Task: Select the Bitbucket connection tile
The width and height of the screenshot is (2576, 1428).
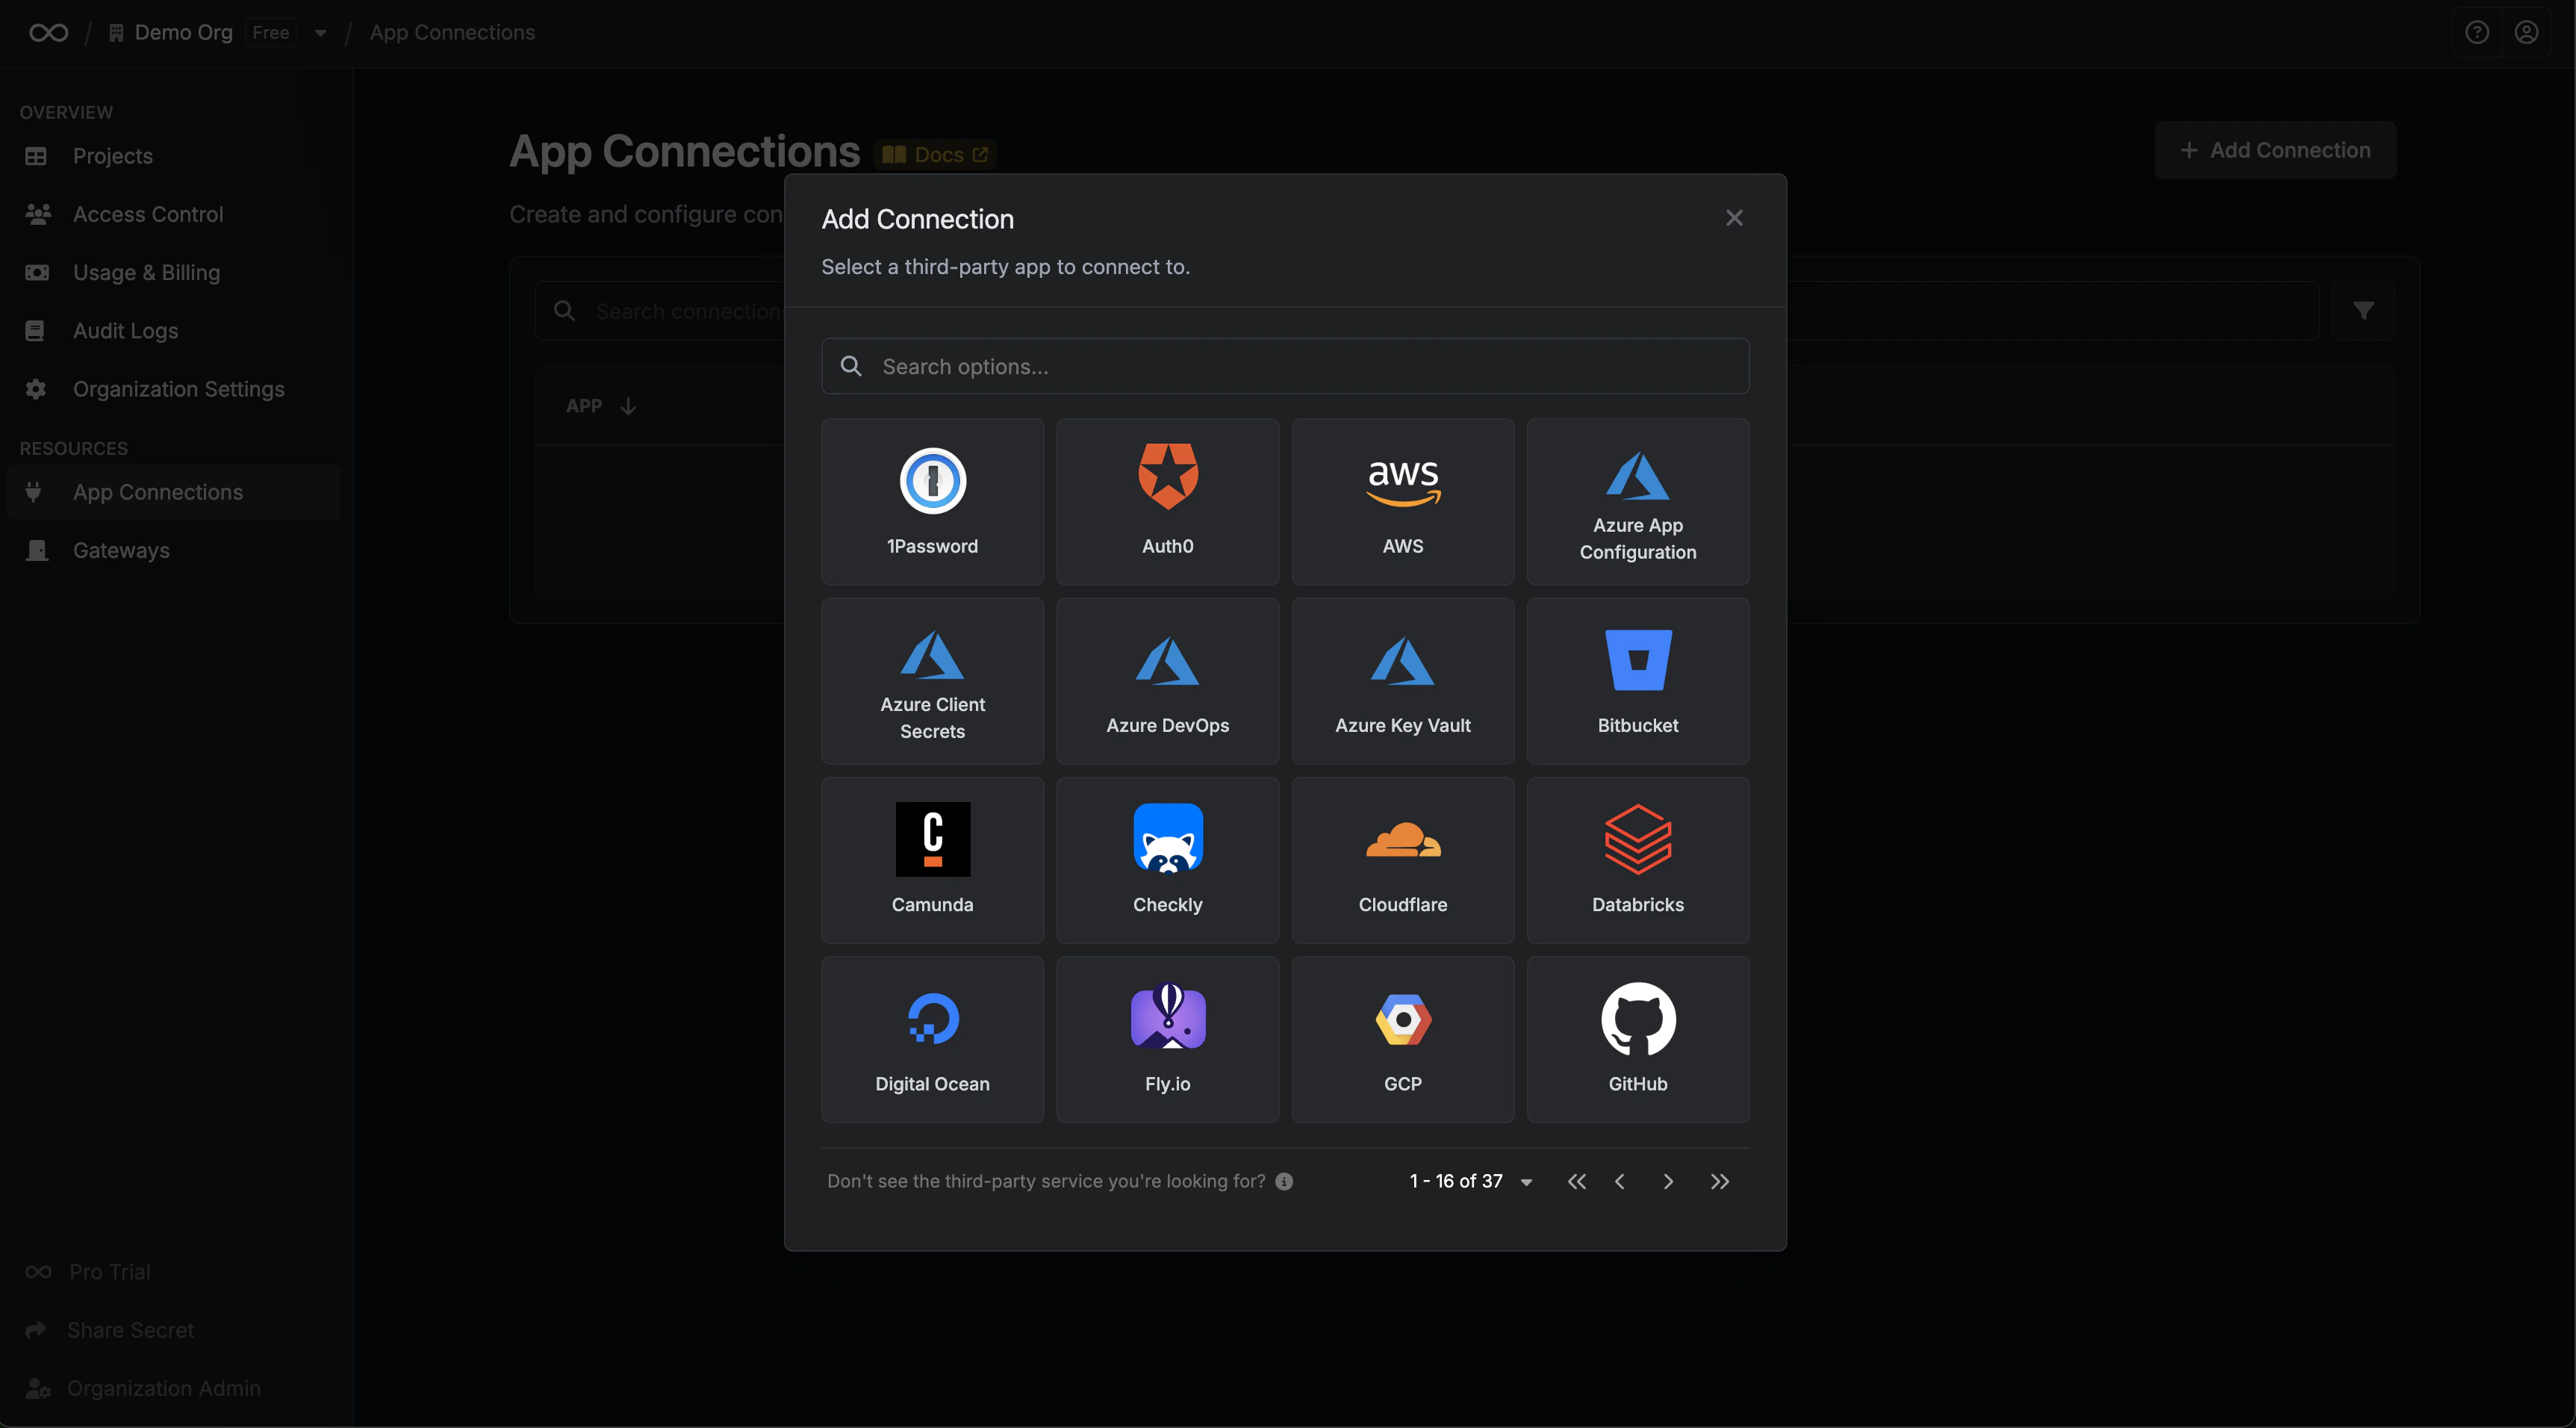Action: pos(1637,681)
